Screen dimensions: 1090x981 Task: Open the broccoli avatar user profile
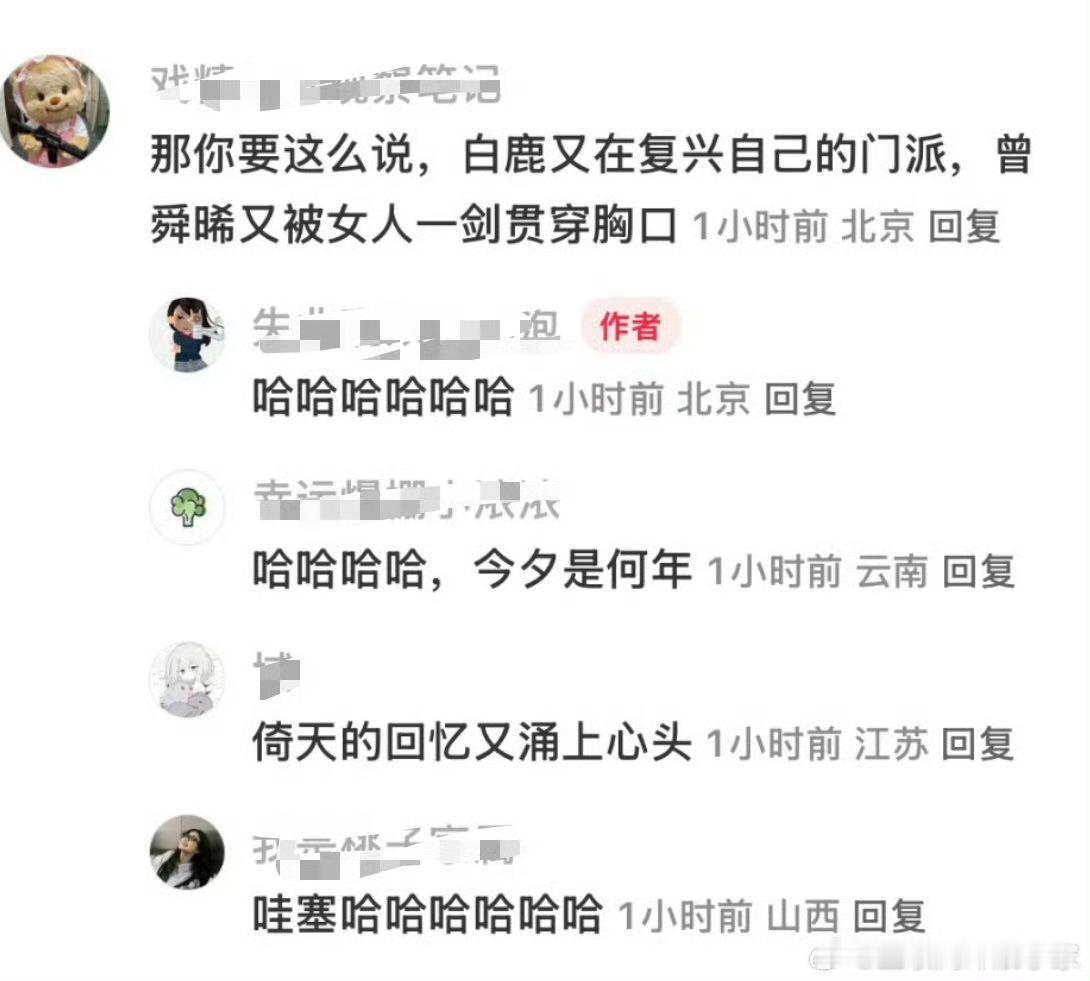(188, 507)
